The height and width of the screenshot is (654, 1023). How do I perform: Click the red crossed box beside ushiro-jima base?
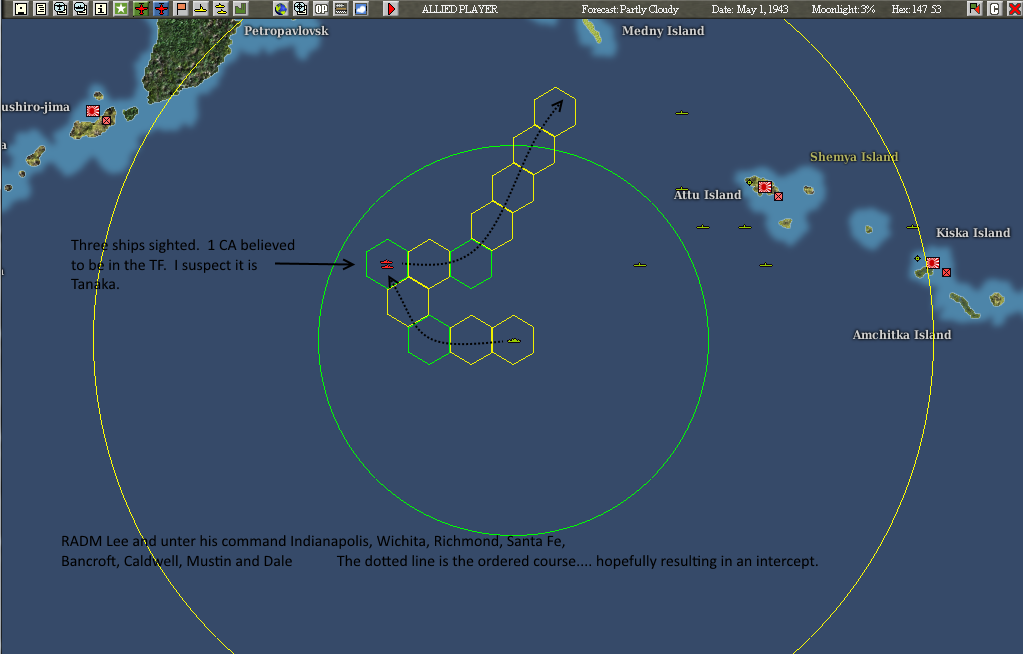(x=106, y=121)
